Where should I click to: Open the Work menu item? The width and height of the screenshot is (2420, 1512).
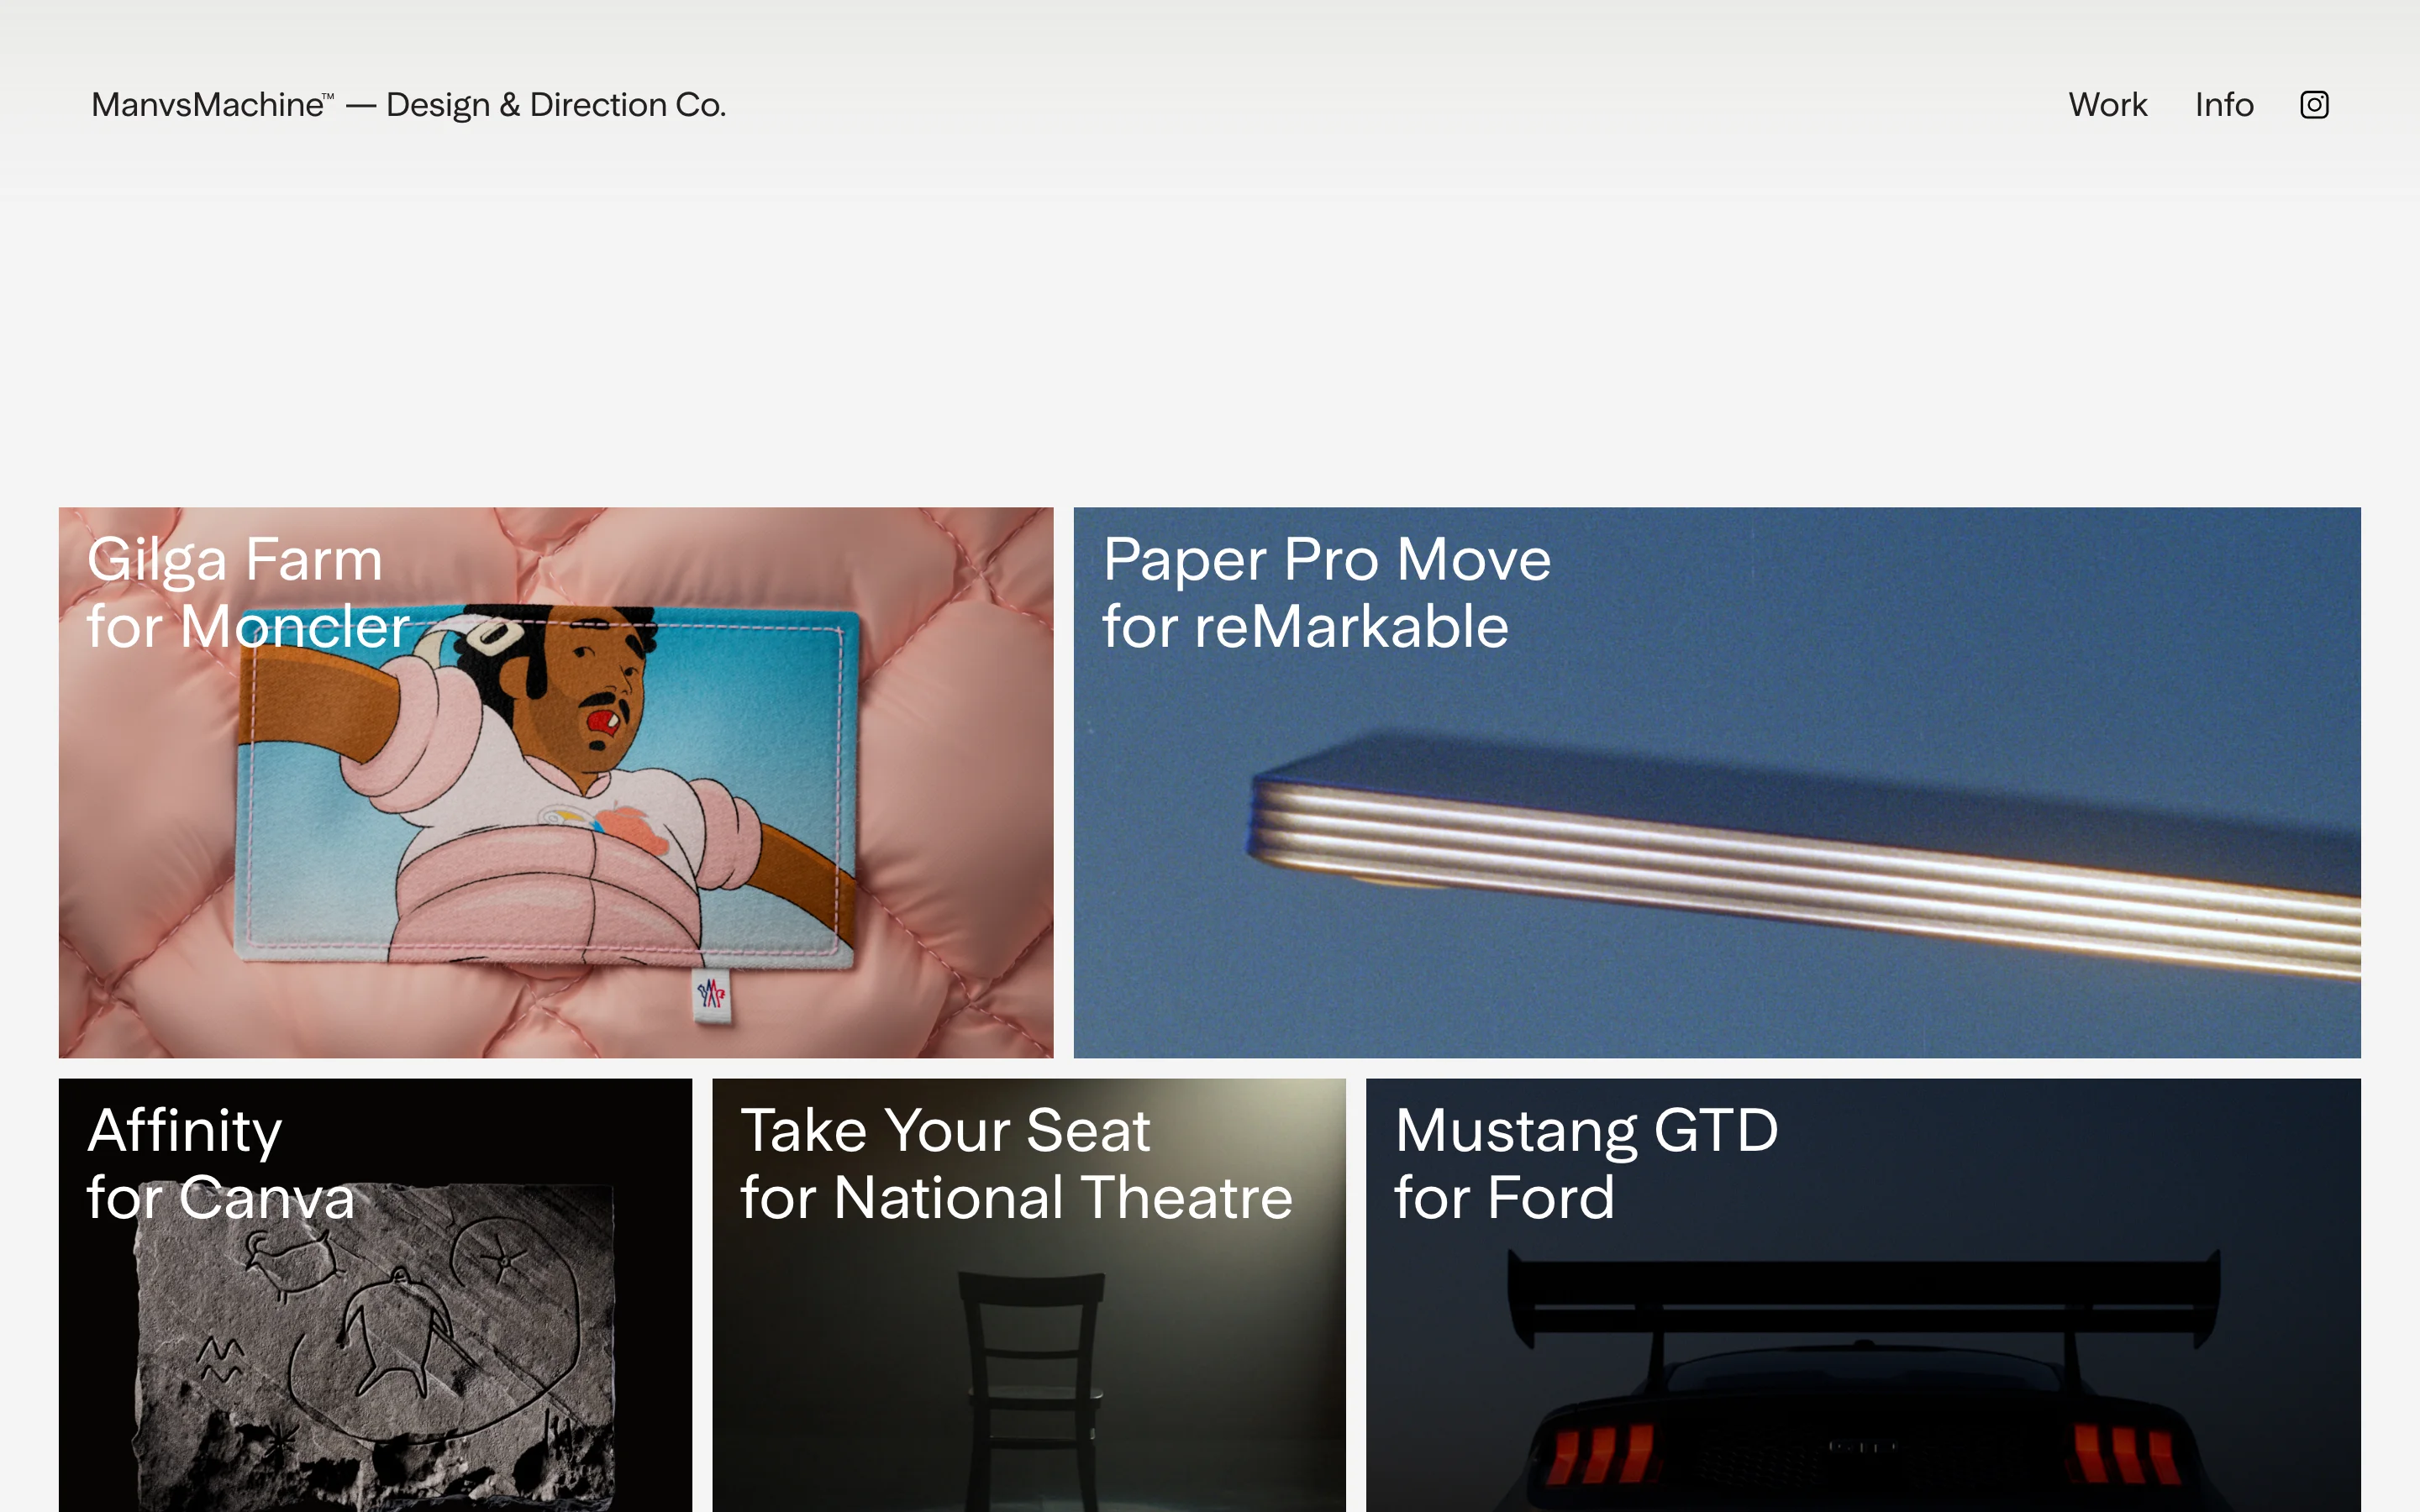2107,105
